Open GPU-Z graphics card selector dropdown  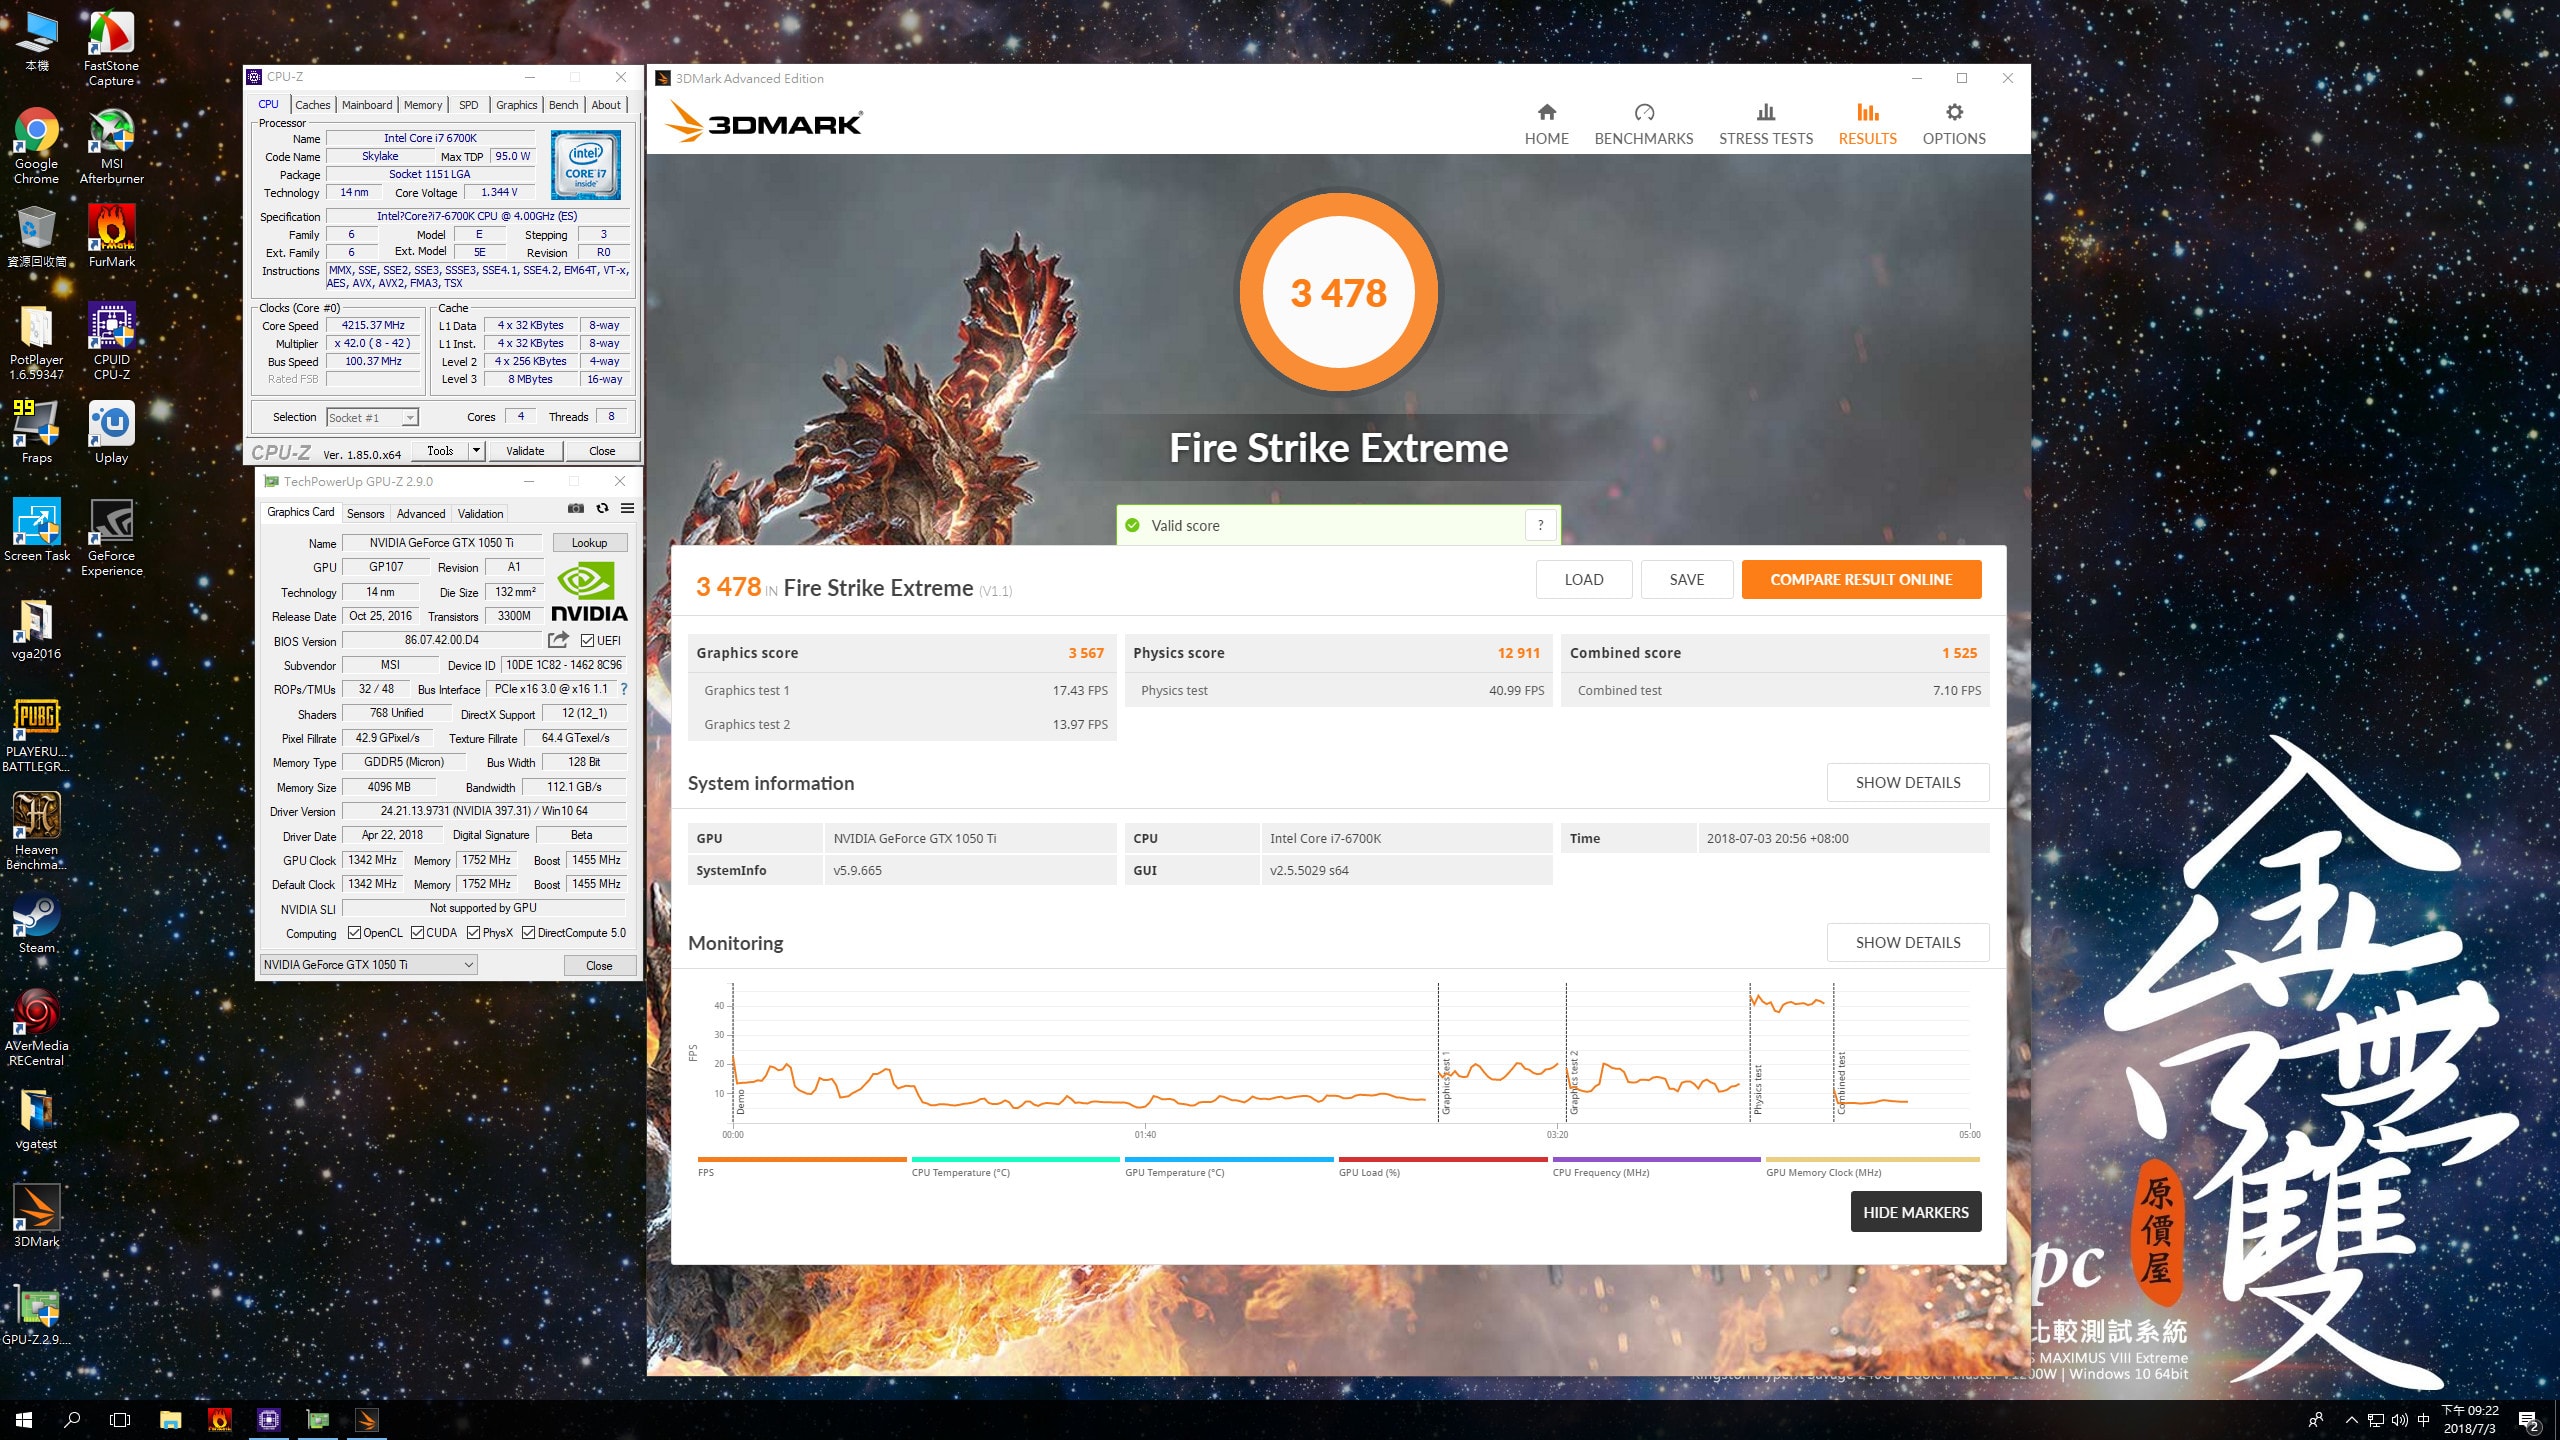click(368, 965)
